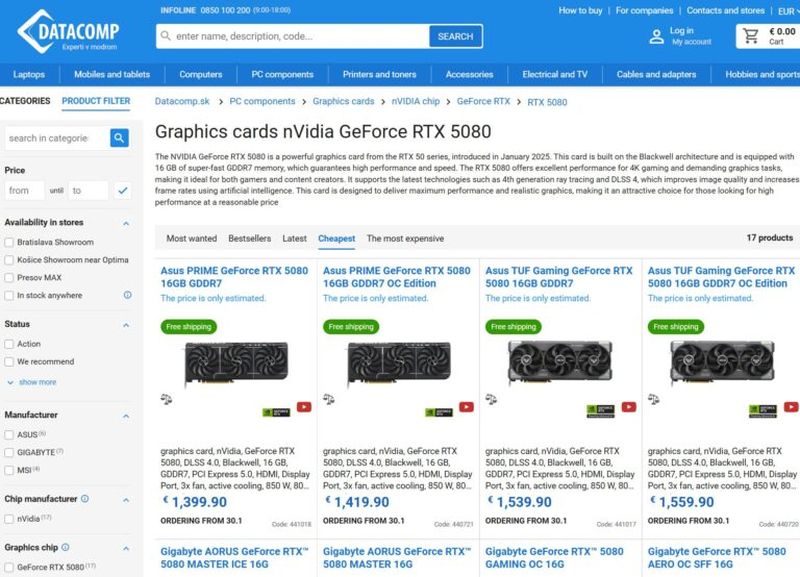The height and width of the screenshot is (577, 800).
Task: Open the PC components menu
Action: point(282,74)
